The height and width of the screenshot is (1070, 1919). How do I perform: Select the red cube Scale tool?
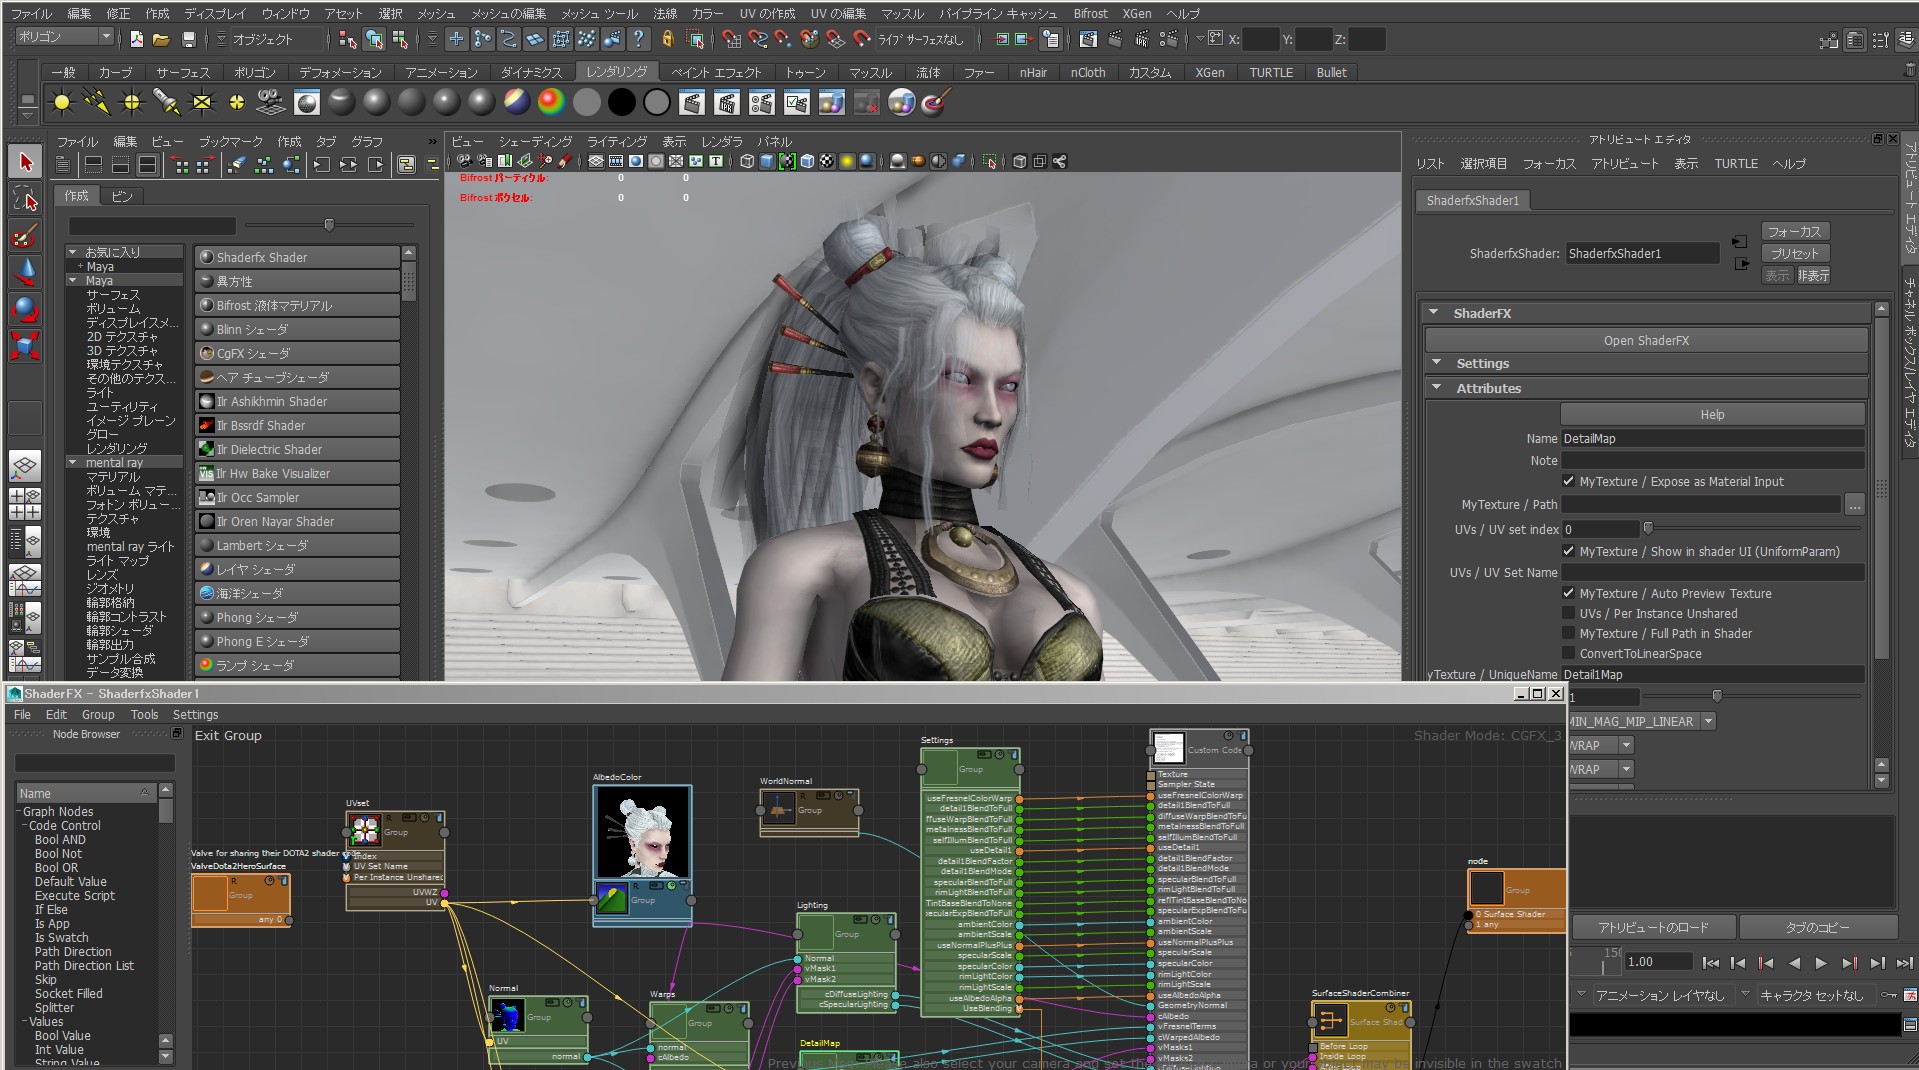[25, 346]
